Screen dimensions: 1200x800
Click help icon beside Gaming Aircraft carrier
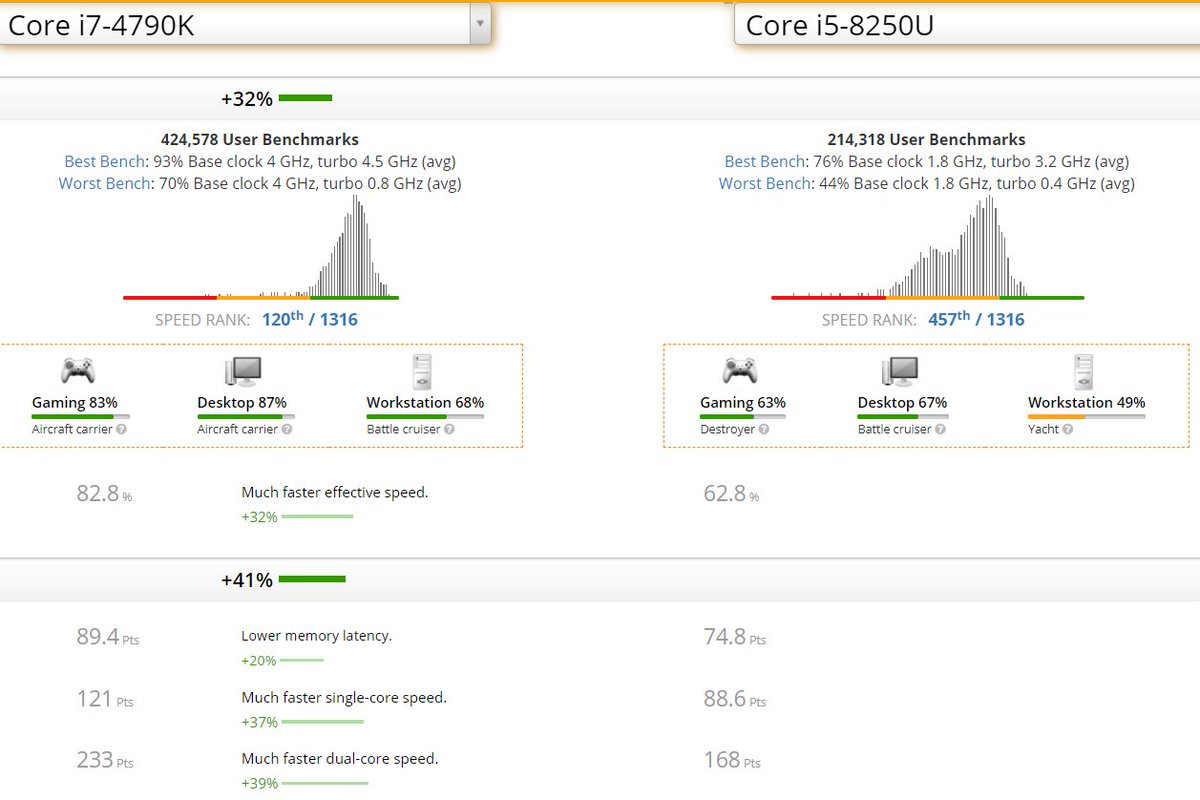pos(121,429)
